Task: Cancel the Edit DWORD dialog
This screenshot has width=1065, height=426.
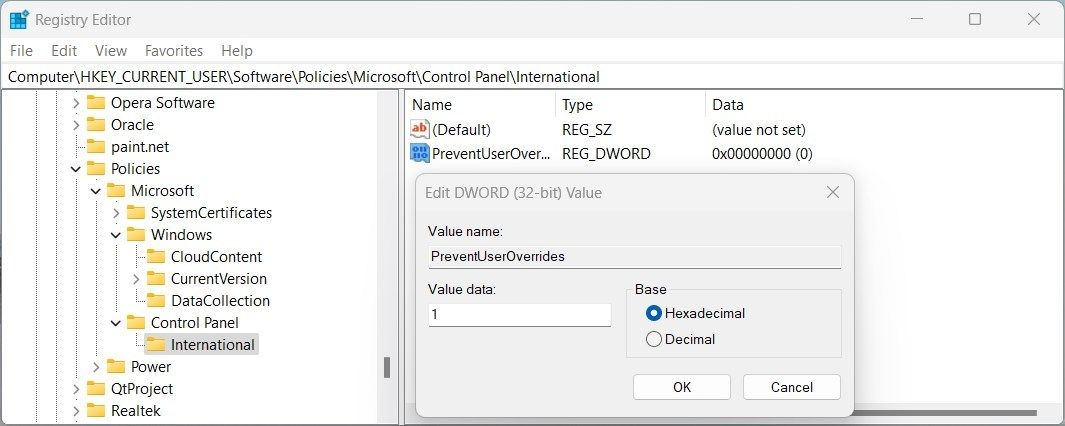Action: [x=792, y=387]
